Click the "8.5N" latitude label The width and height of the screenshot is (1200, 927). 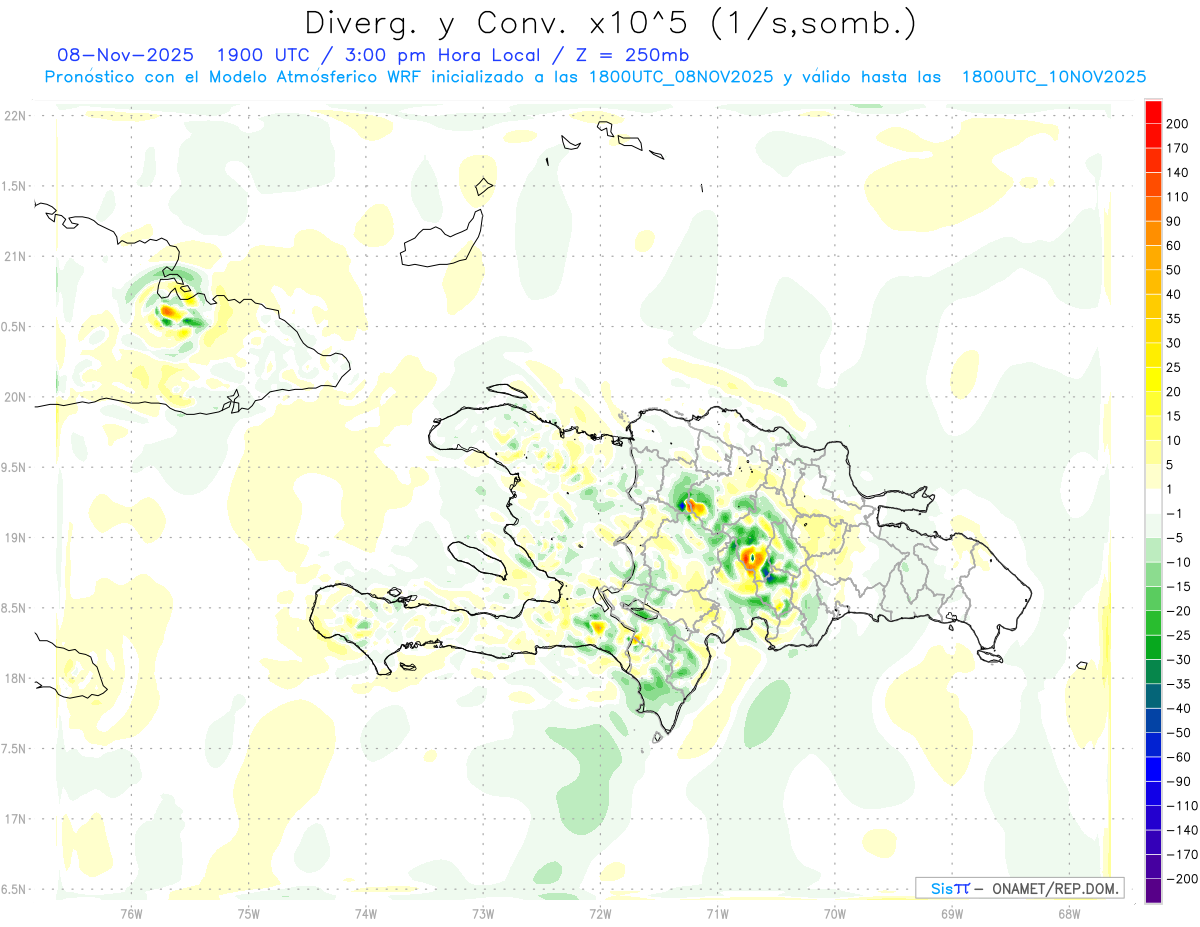pos(14,608)
